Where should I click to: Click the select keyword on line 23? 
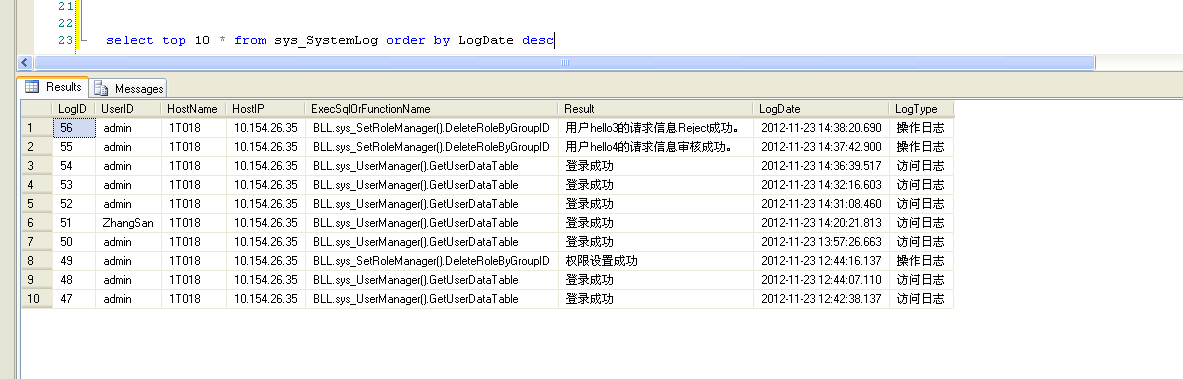[130, 41]
